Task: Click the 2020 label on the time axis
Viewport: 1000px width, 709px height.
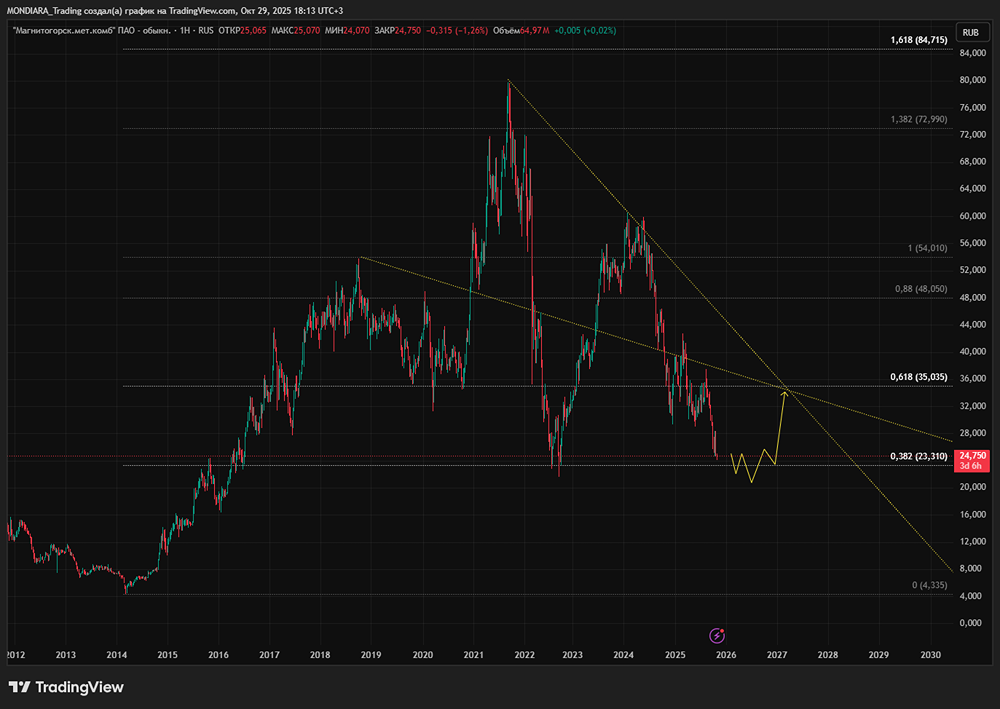Action: click(x=422, y=655)
